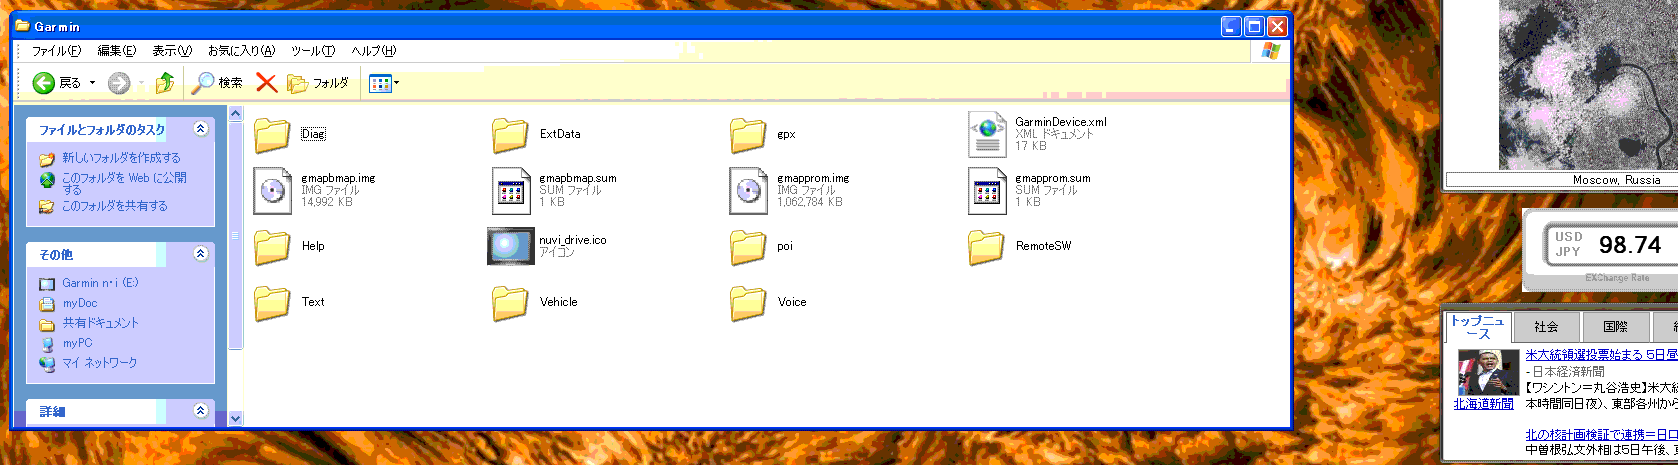Open マイ ネットワーク link
This screenshot has width=1678, height=465.
99,363
